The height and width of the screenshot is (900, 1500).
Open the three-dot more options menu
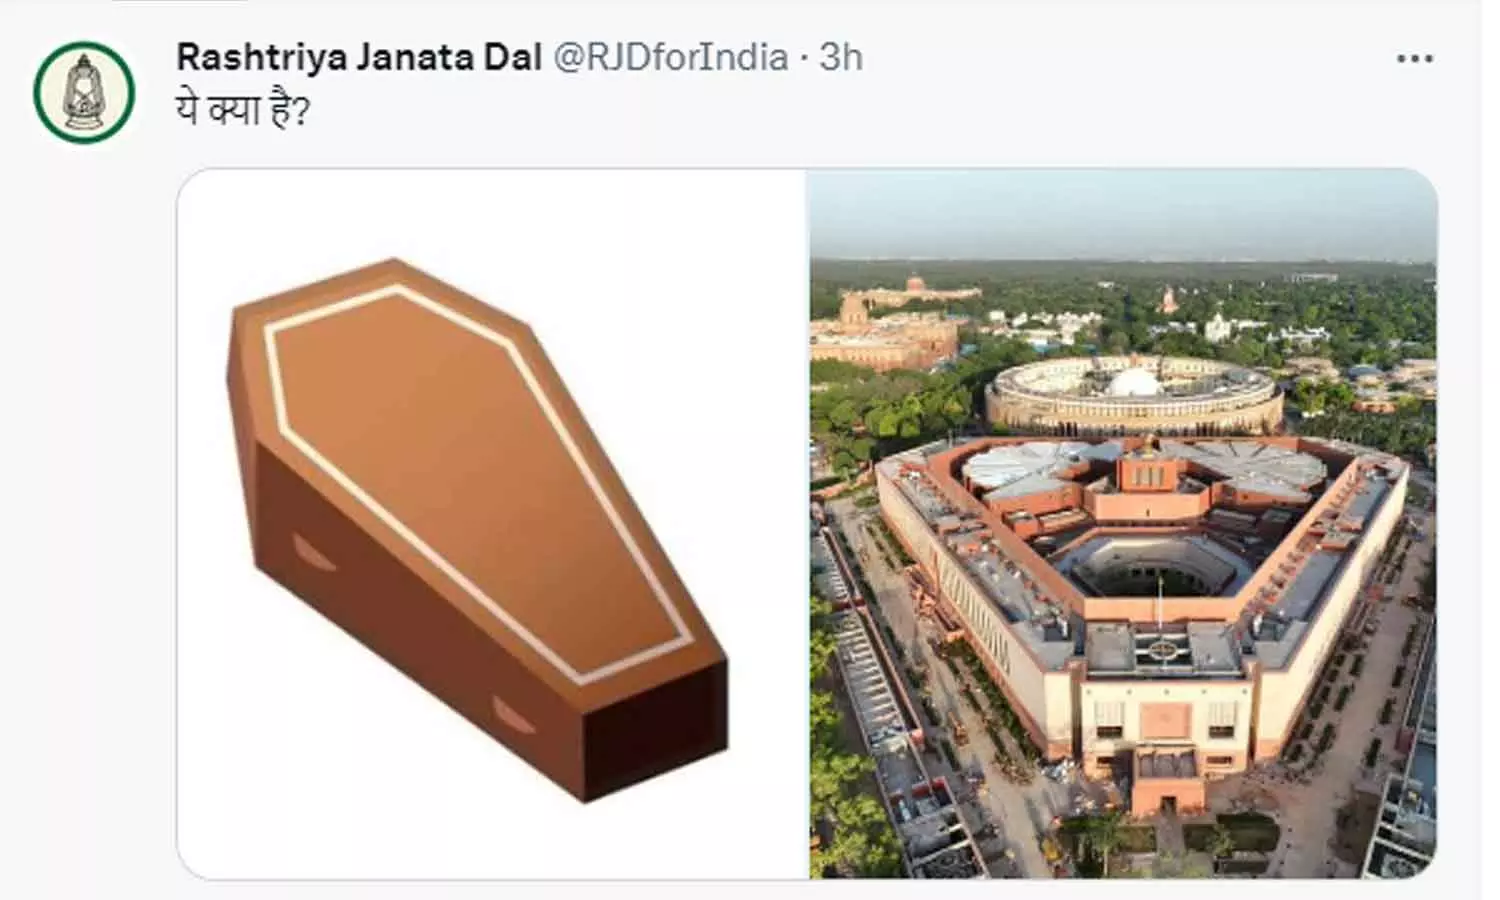[x=1414, y=59]
